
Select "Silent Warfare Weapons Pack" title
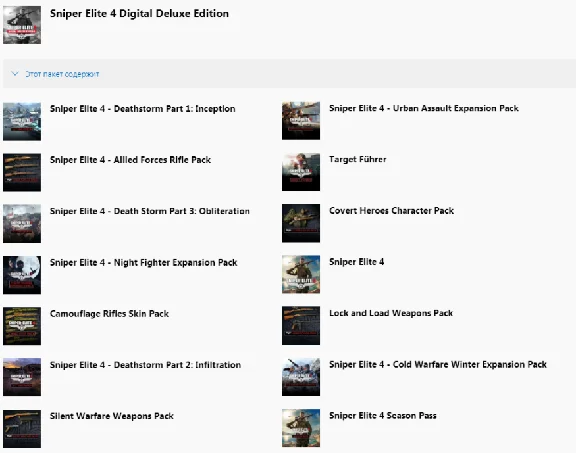(x=112, y=416)
